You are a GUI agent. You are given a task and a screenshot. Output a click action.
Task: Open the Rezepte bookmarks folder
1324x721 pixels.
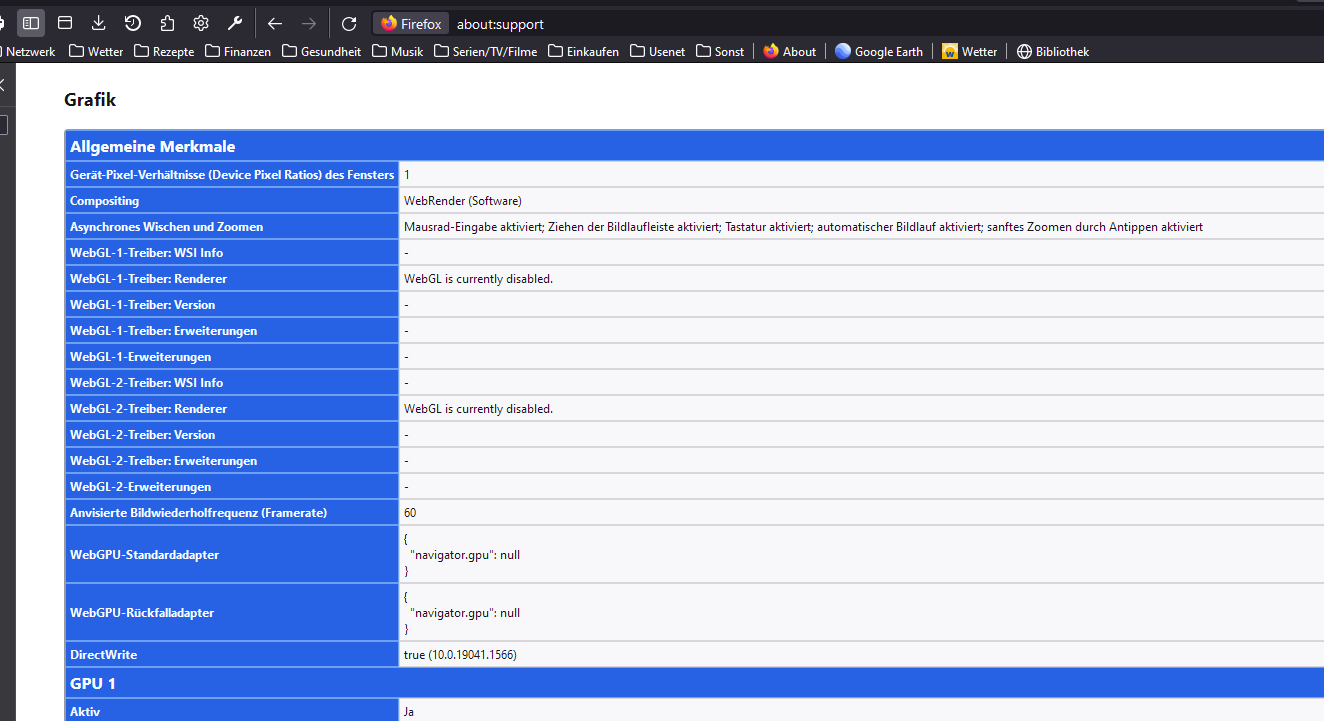pyautogui.click(x=164, y=51)
